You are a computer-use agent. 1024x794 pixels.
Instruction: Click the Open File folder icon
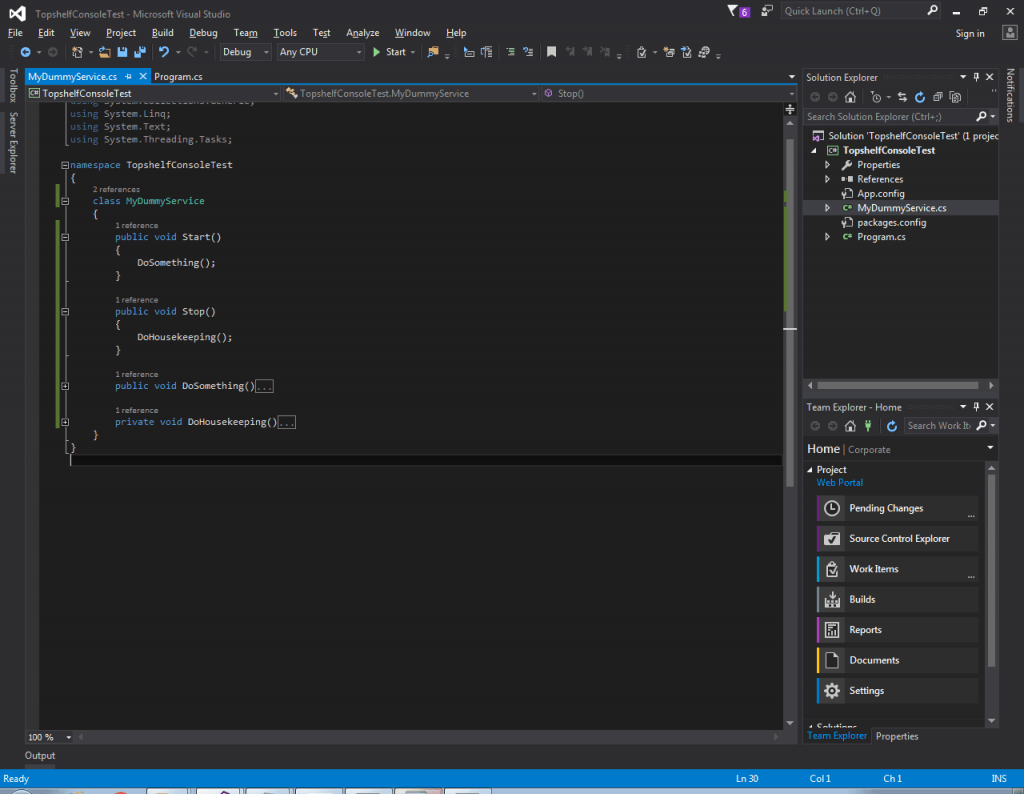click(x=104, y=52)
